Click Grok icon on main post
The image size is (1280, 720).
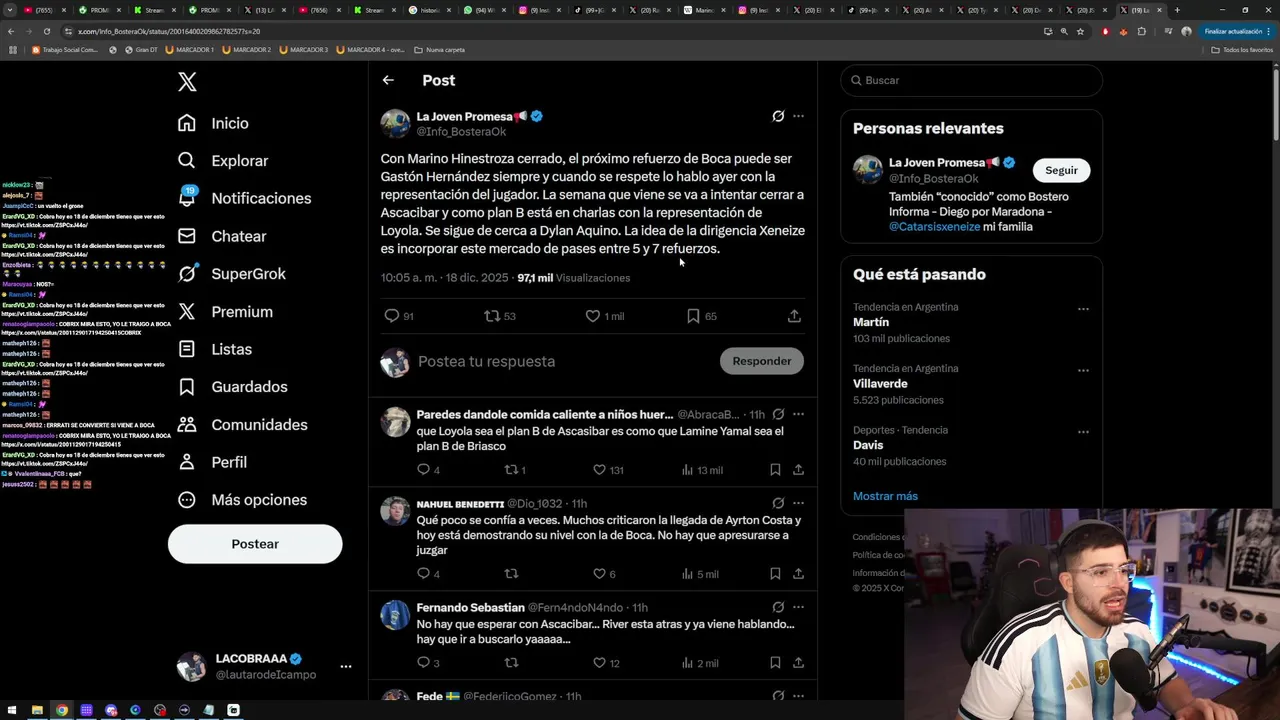[778, 116]
